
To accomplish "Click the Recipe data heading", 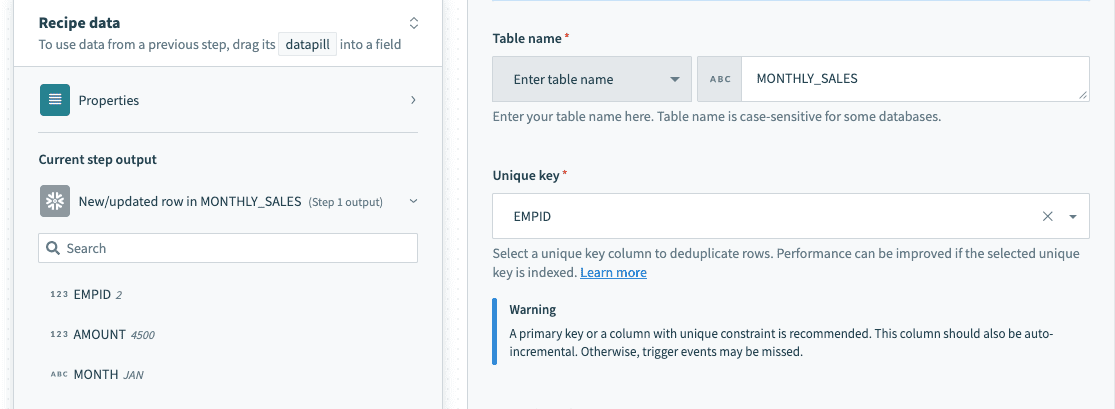I will [x=79, y=23].
